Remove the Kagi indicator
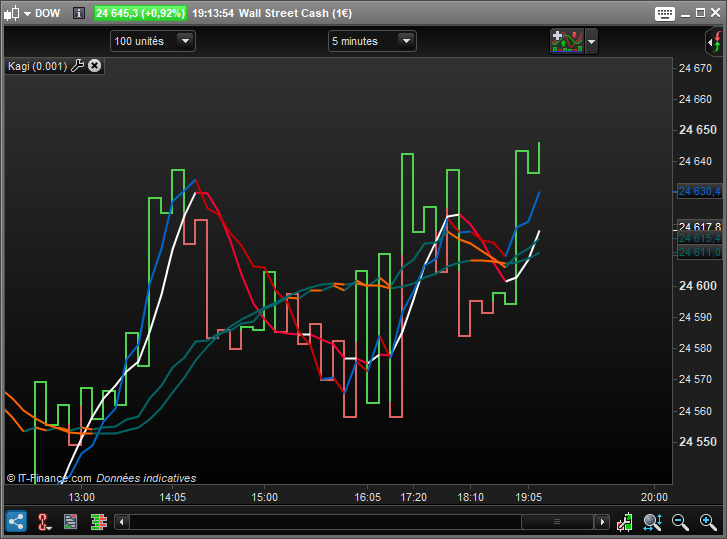Viewport: 727px width, 539px height. click(95, 66)
